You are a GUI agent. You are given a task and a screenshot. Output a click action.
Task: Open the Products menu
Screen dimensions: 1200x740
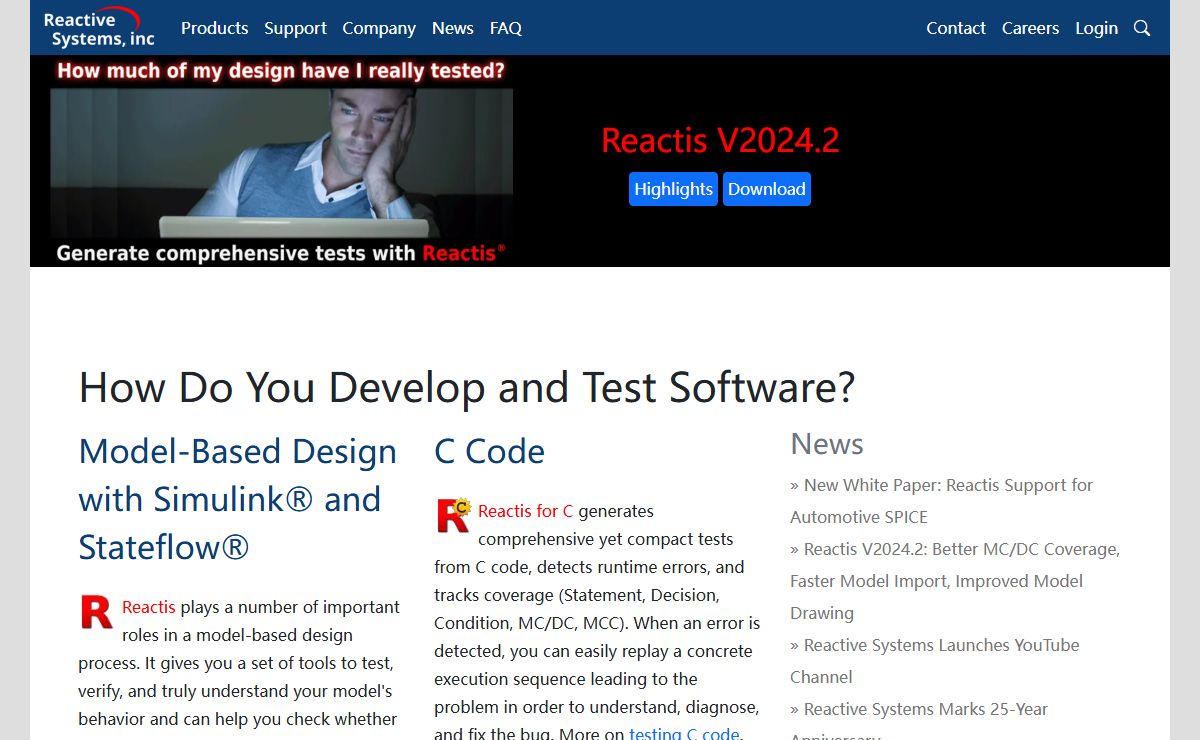pos(214,28)
